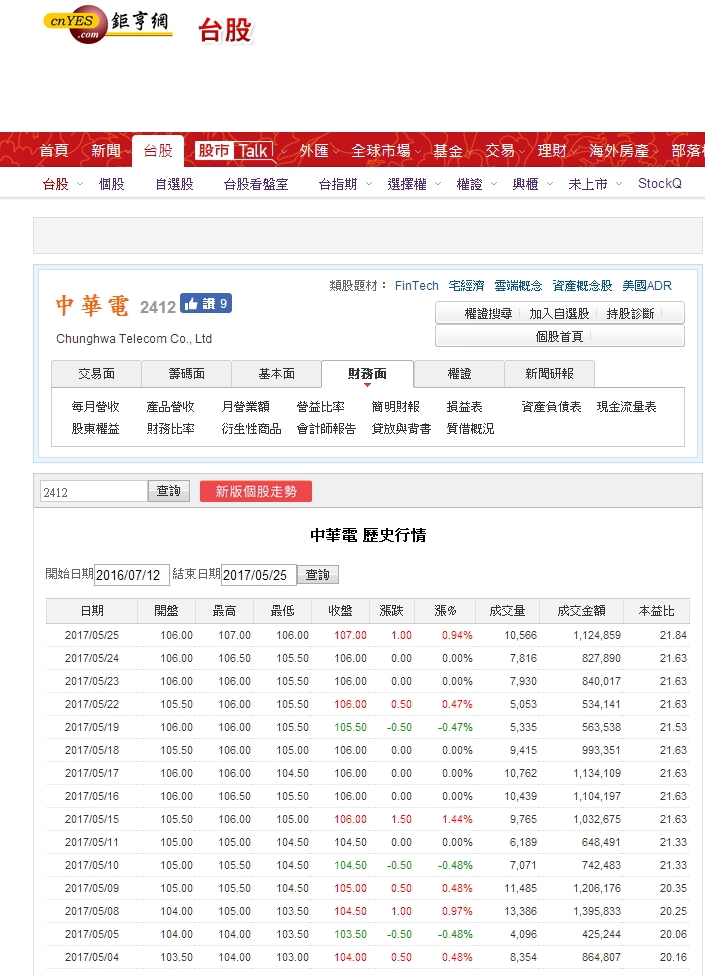Click the date cell 2017/05/19

92,727
